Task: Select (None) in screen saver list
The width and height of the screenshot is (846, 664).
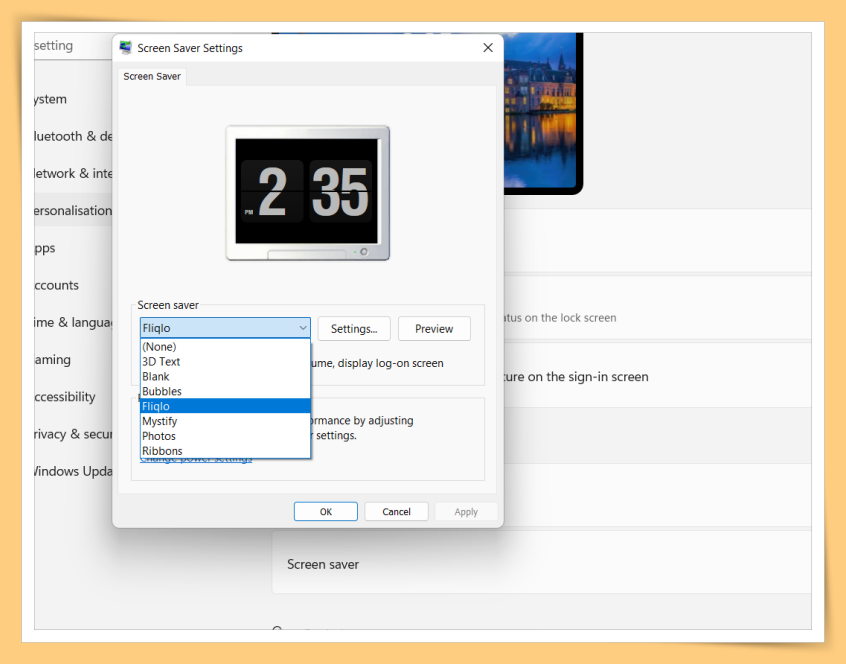Action: pos(225,346)
